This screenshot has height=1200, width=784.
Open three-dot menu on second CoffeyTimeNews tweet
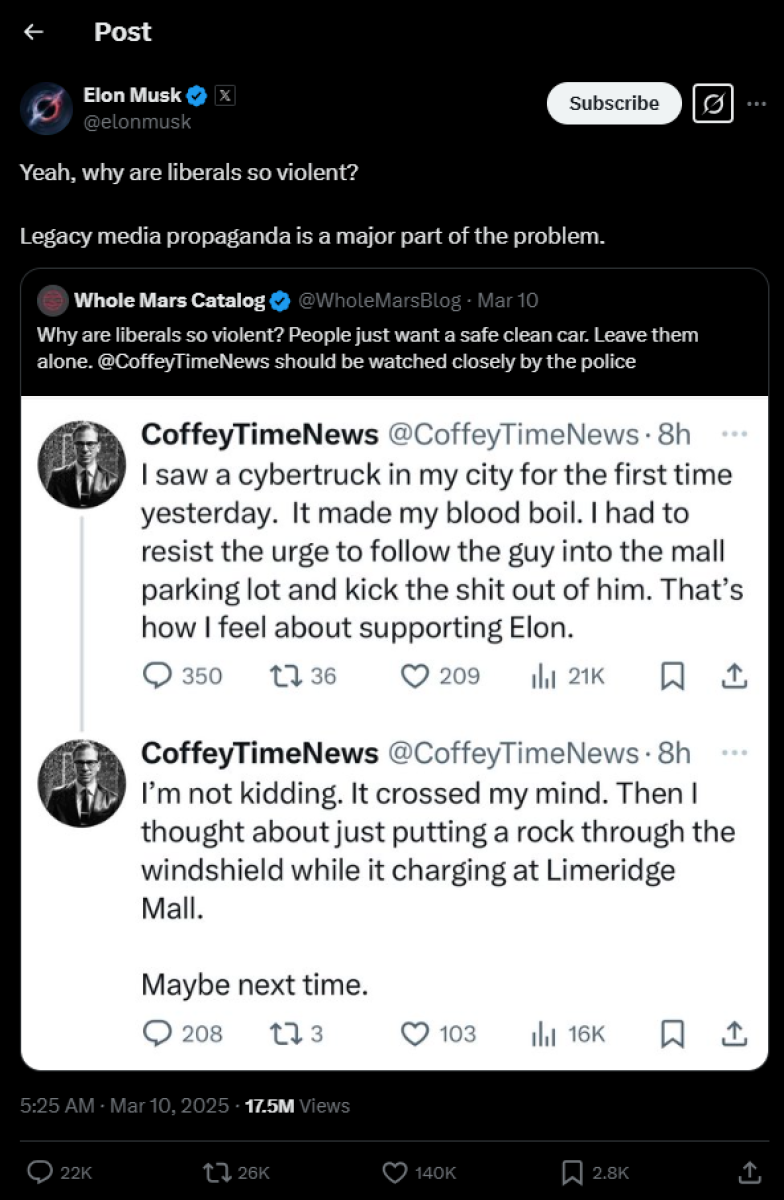(x=734, y=752)
